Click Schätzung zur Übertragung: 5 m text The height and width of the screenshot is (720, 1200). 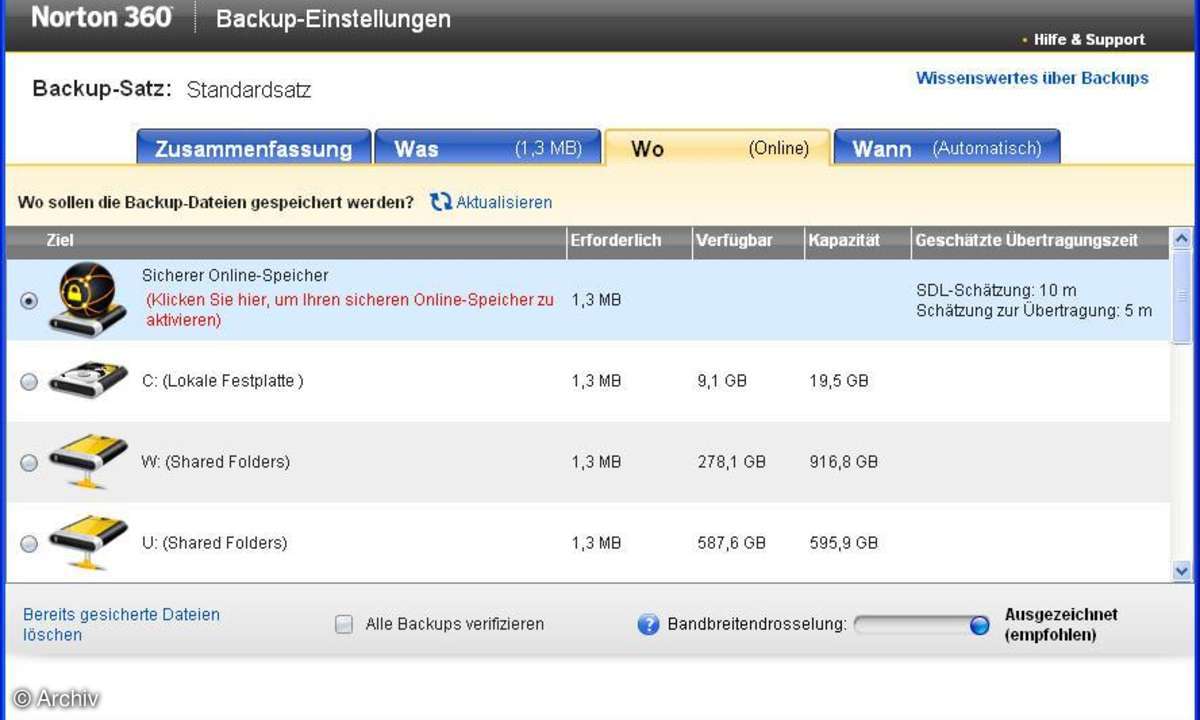[1034, 311]
